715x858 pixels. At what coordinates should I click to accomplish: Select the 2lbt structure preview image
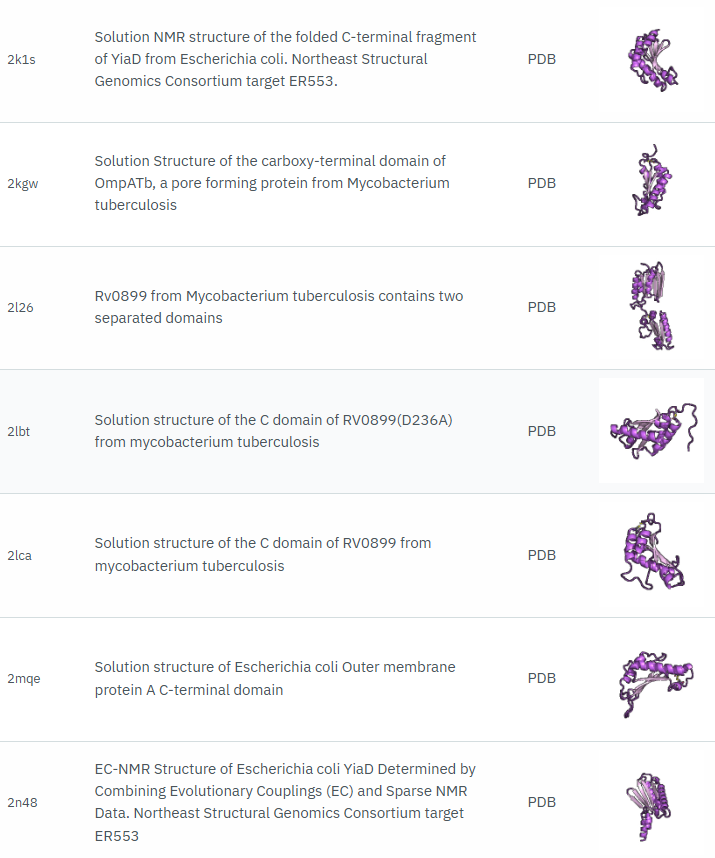point(651,431)
